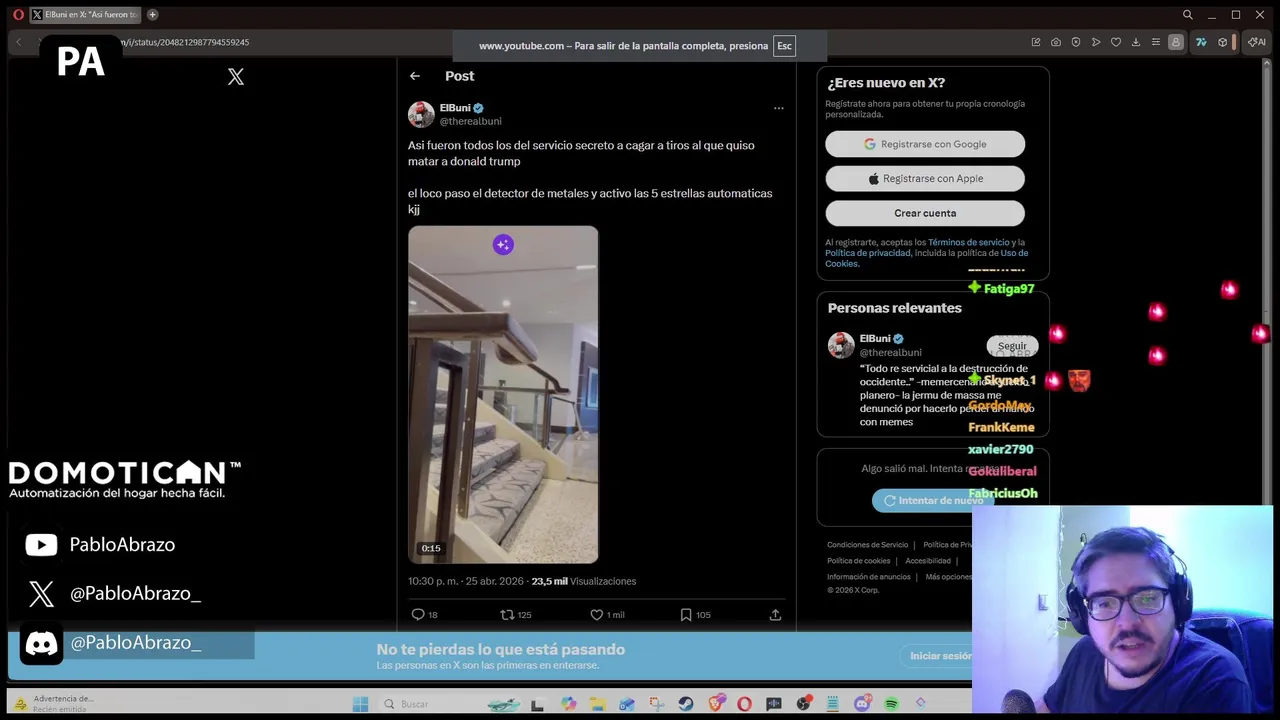Click Registrarse con Apple button
1280x720 pixels.
click(x=925, y=179)
